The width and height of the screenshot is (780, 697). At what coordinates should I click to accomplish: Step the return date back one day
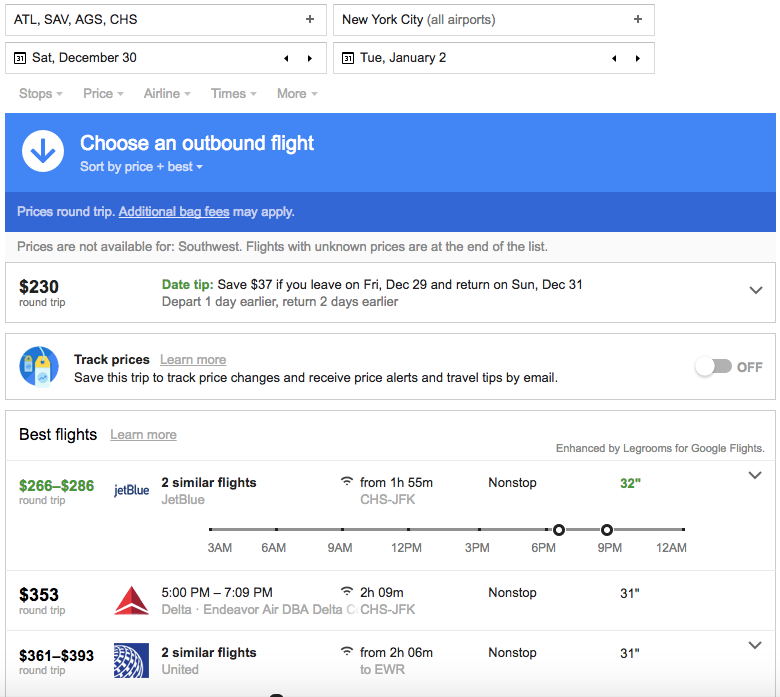click(614, 58)
